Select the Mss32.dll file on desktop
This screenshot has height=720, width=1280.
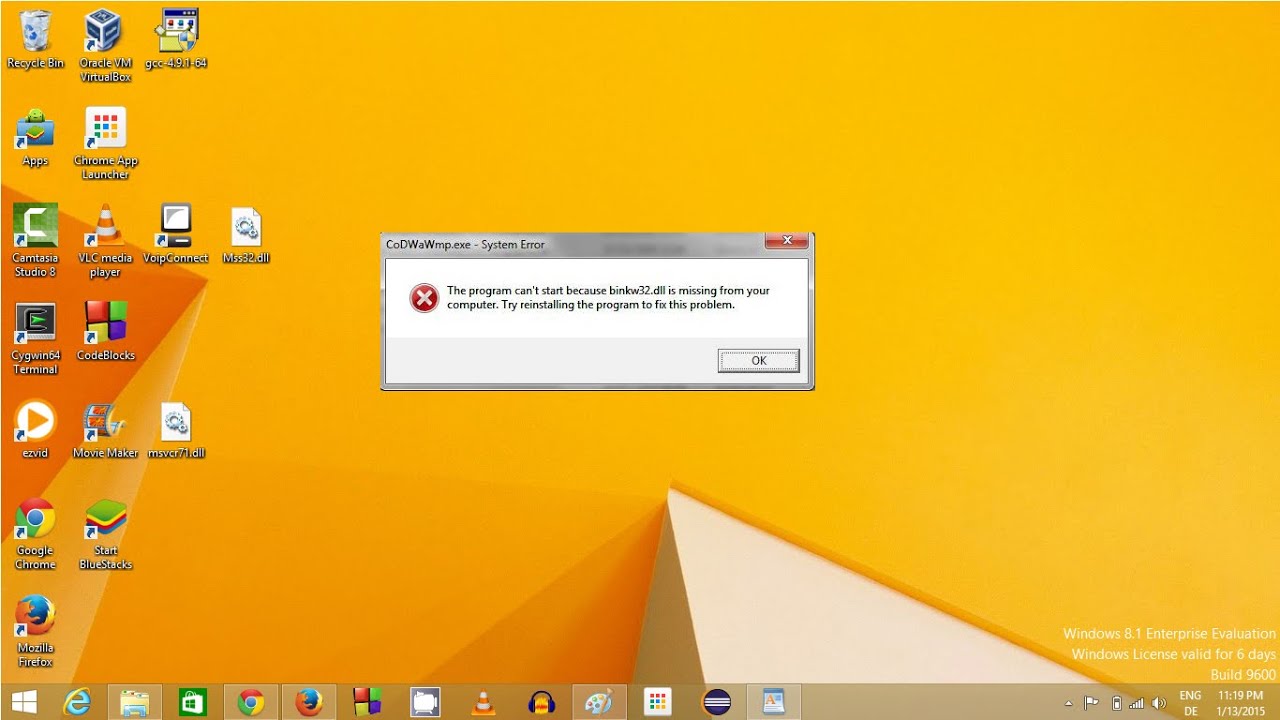(246, 235)
